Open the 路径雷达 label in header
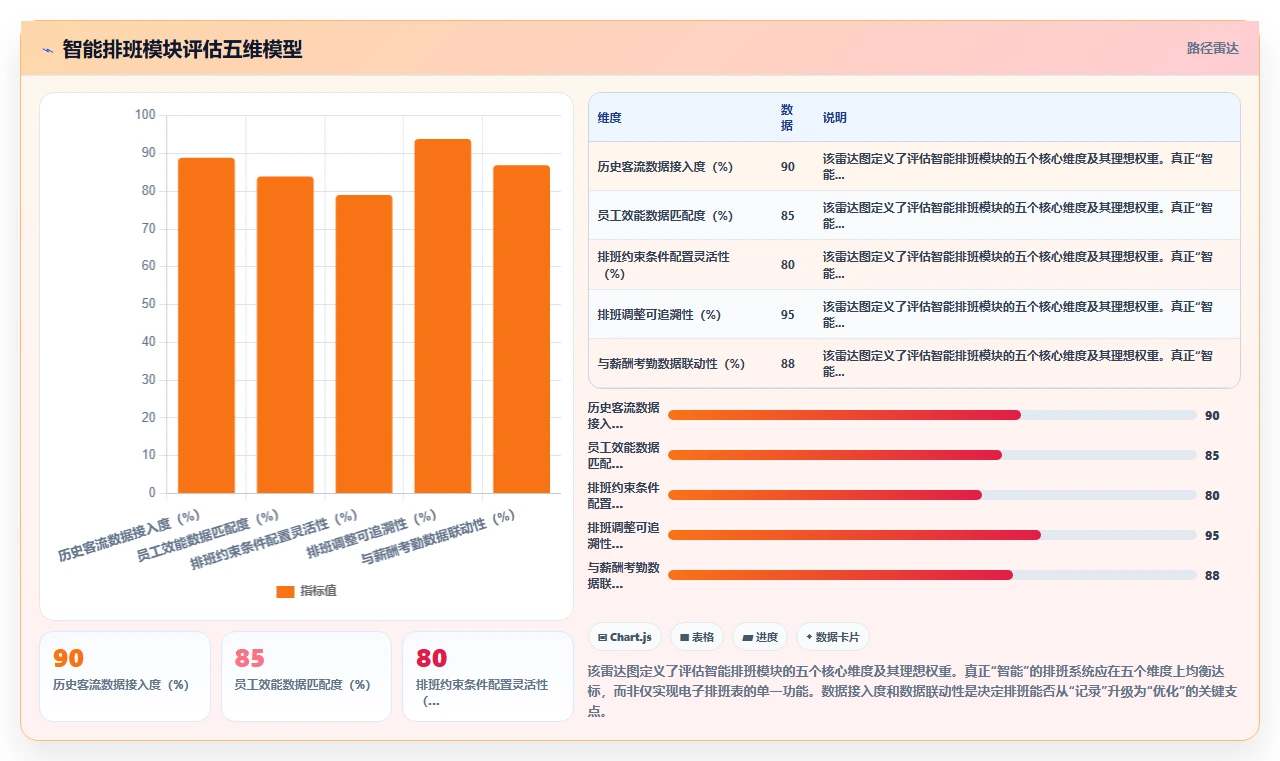The width and height of the screenshot is (1280, 761). tap(1212, 48)
